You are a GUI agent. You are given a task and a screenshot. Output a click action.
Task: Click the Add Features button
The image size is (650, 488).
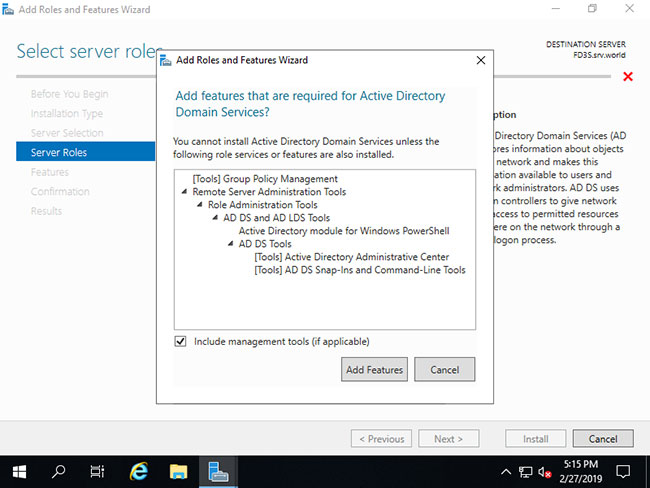[374, 369]
